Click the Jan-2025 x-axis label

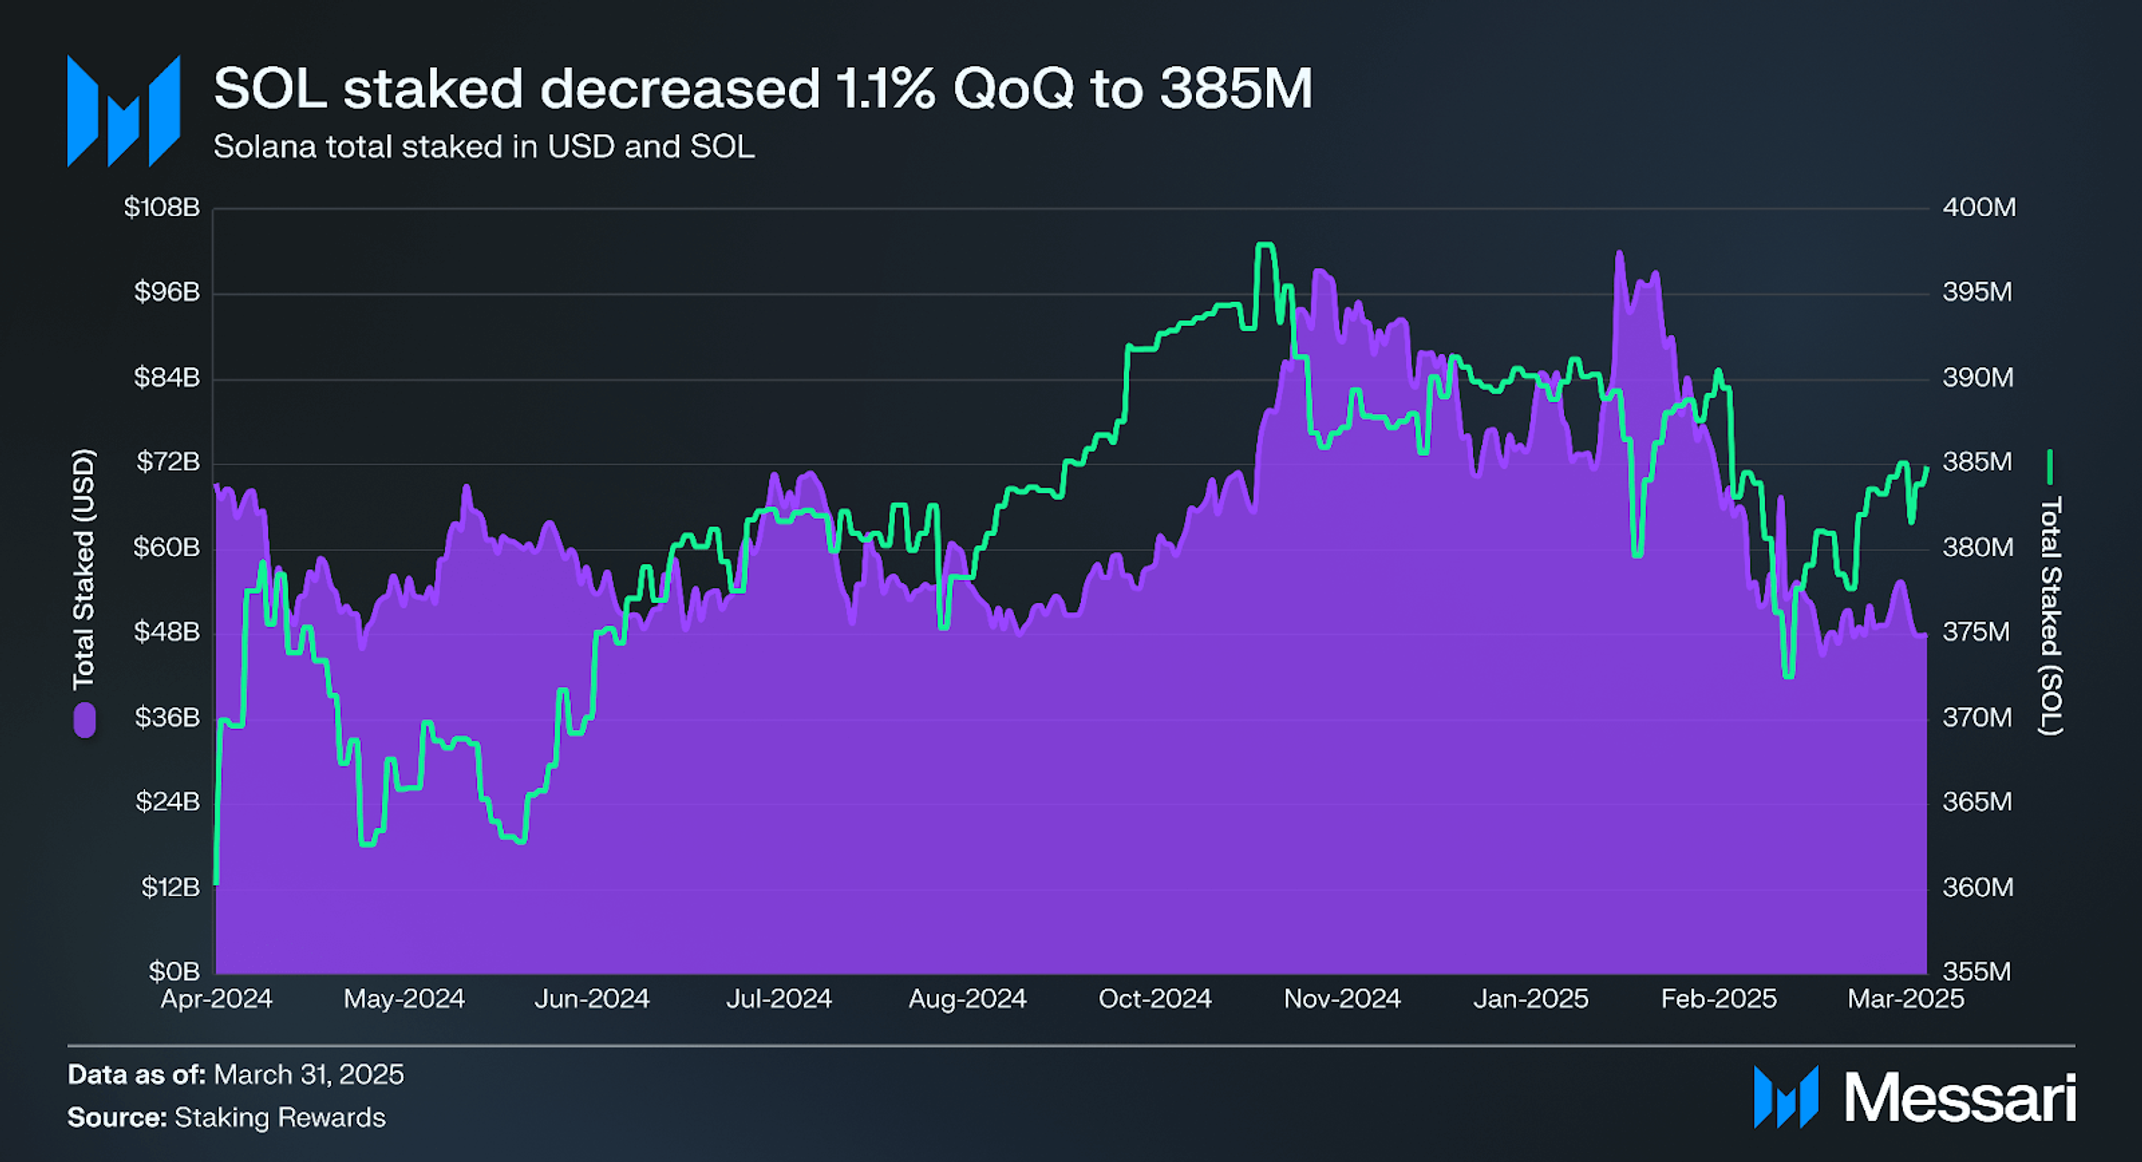point(1531,999)
